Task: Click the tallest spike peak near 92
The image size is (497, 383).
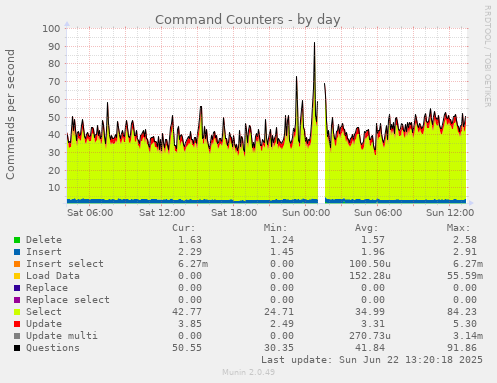Action: click(314, 43)
